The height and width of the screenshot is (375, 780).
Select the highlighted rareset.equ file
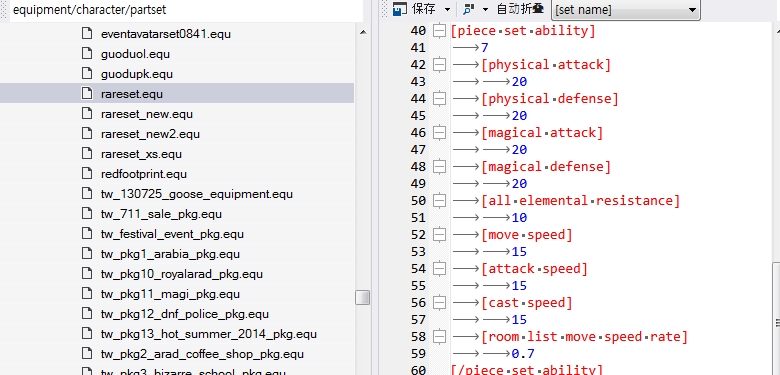point(132,94)
